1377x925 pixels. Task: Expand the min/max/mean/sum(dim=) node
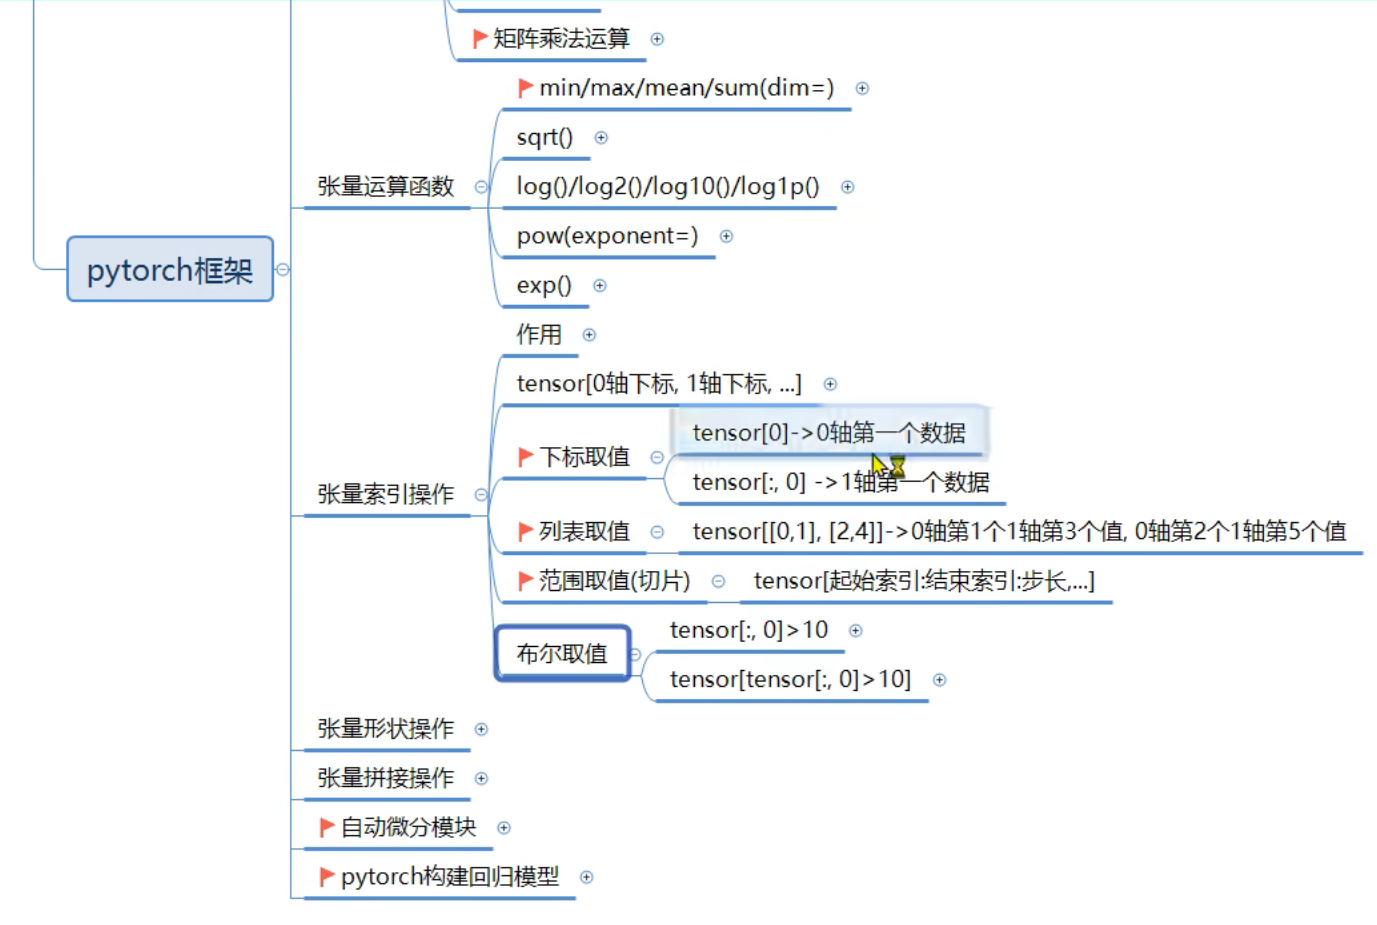(862, 88)
